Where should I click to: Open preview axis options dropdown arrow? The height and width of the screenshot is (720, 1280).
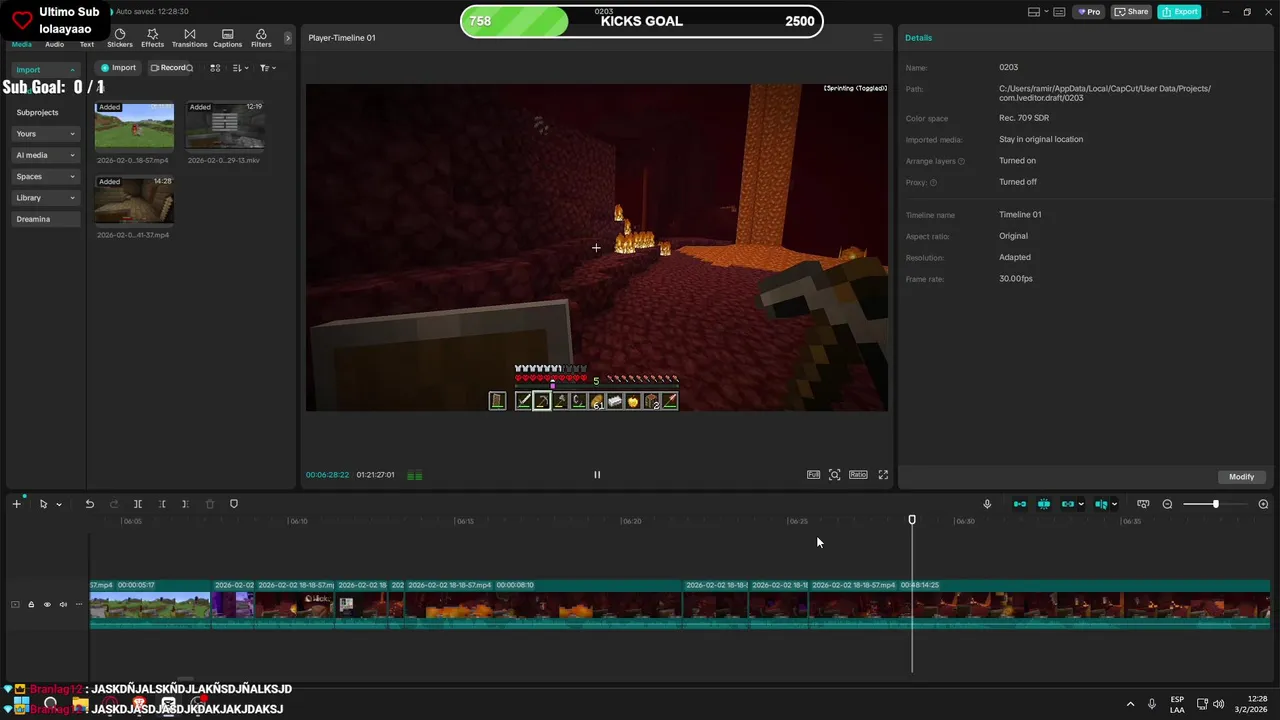pos(1114,505)
